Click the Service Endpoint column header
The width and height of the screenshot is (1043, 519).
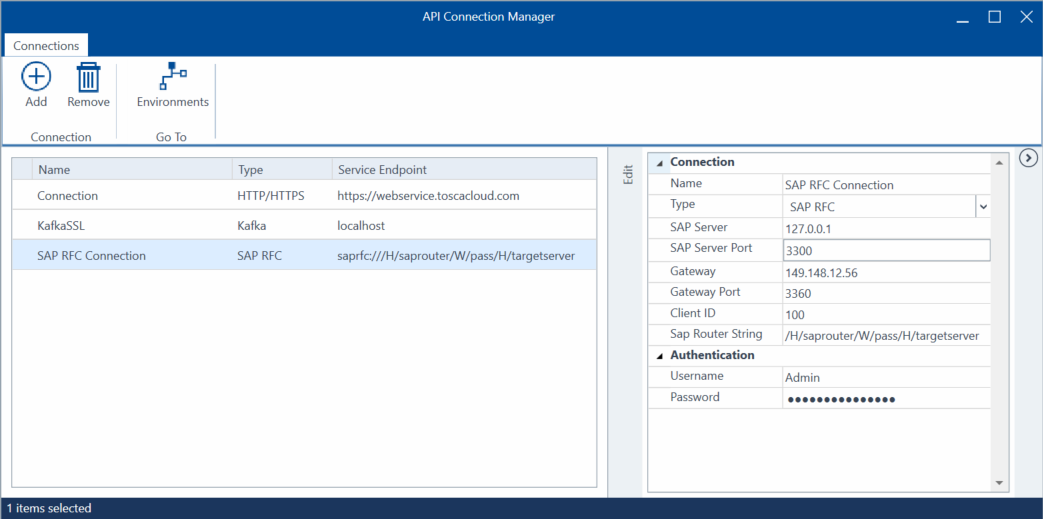[x=463, y=170]
